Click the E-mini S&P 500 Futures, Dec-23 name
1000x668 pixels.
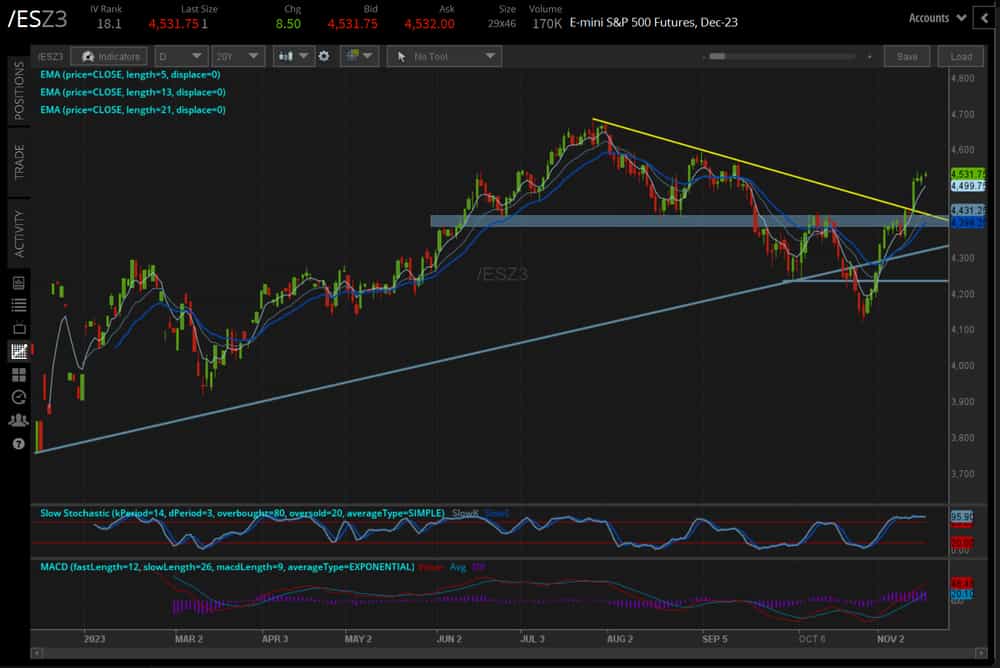coord(654,22)
